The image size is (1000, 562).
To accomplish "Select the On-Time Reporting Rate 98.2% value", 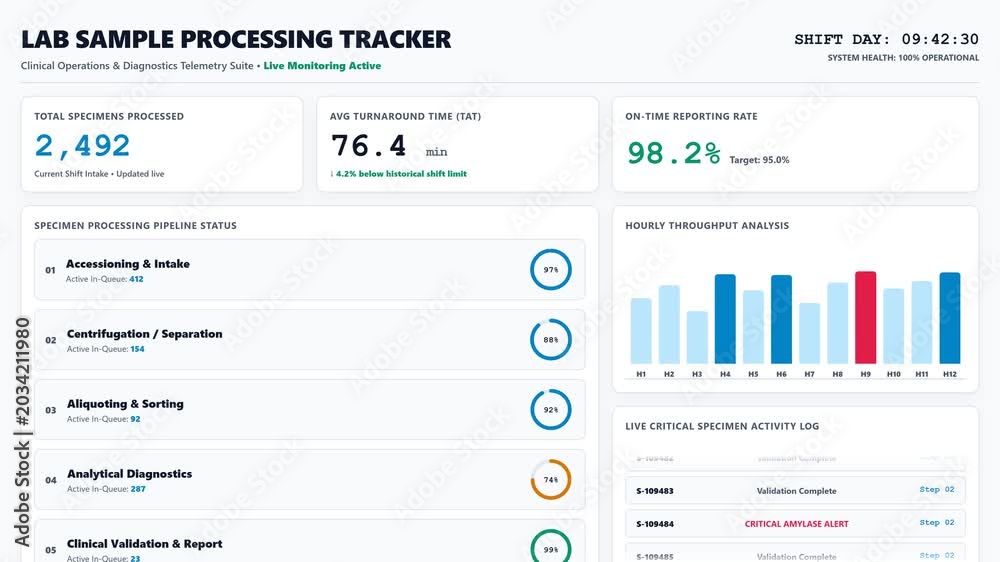I will pos(673,153).
